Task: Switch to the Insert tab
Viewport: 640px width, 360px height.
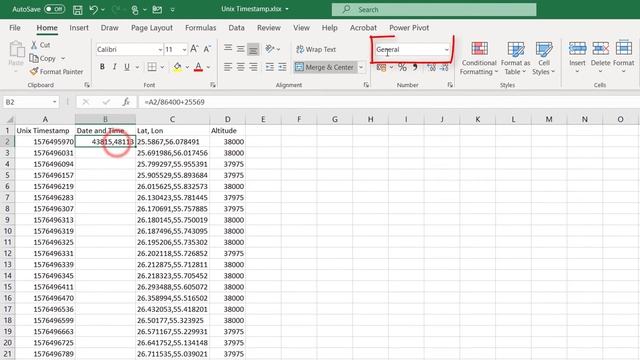Action: (79, 28)
